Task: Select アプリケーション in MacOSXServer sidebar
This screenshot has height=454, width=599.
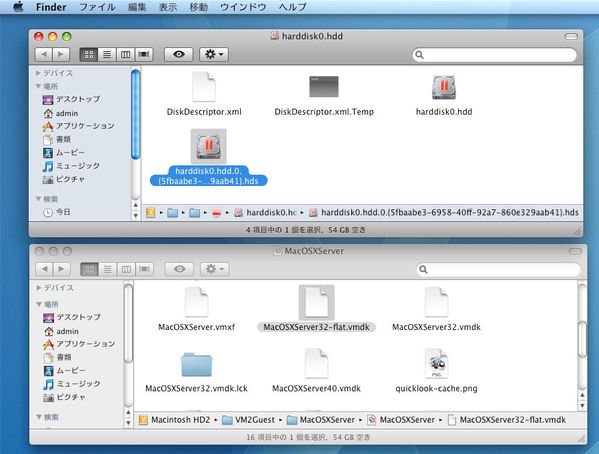Action: coord(79,344)
